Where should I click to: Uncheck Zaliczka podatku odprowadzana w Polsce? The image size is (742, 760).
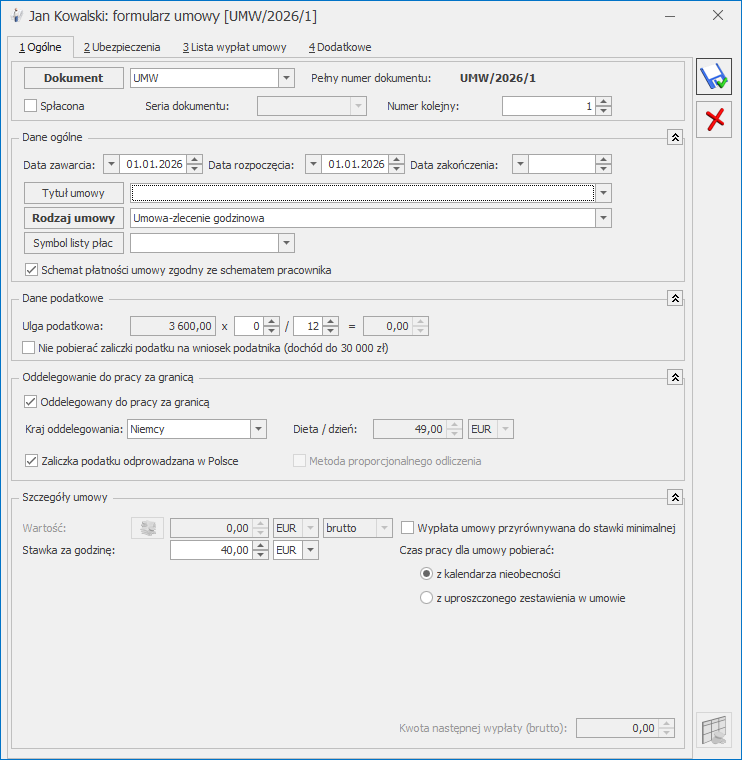click(x=31, y=460)
